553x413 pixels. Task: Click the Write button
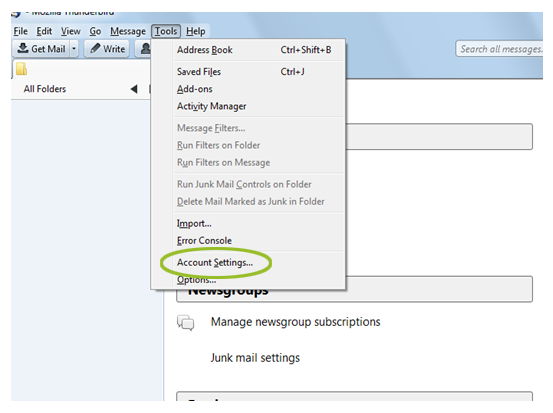(x=107, y=49)
